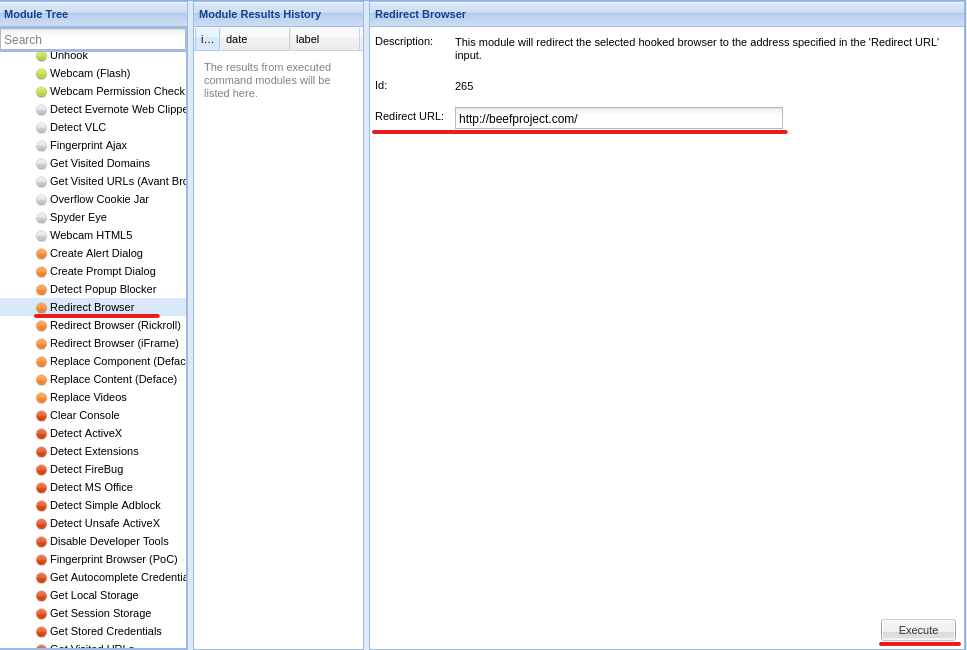
Task: Click inside the Redirect URL input field
Action: (618, 118)
